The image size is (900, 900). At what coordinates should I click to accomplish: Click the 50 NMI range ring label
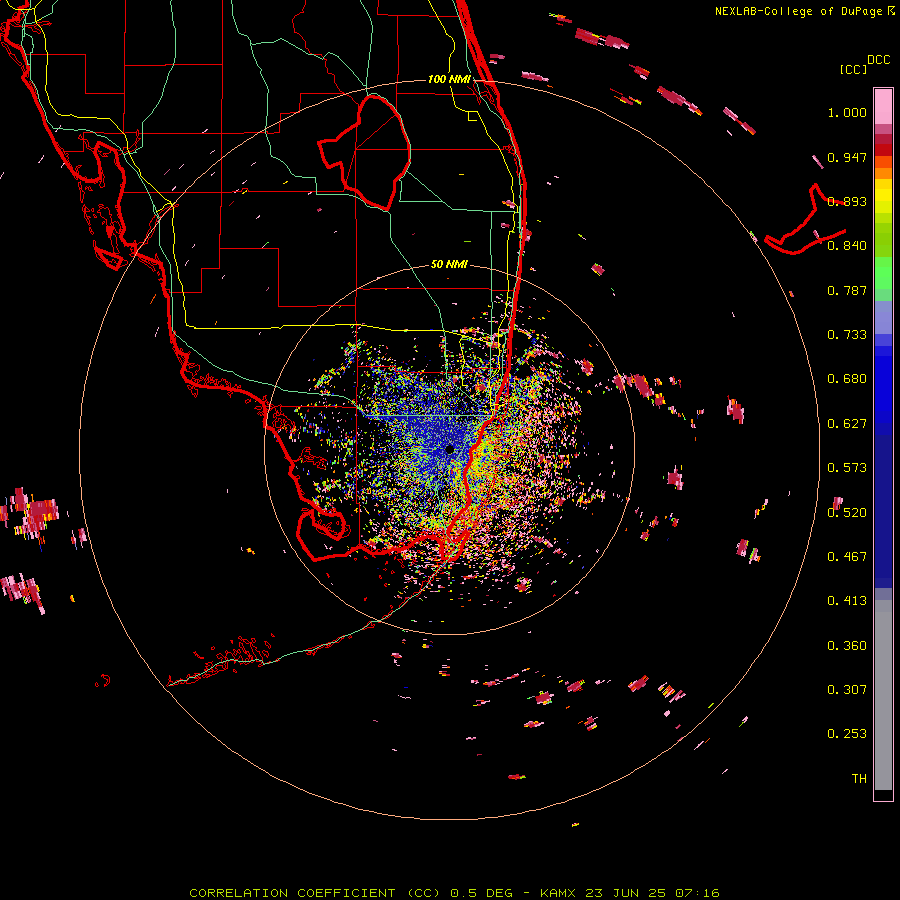pyautogui.click(x=449, y=265)
